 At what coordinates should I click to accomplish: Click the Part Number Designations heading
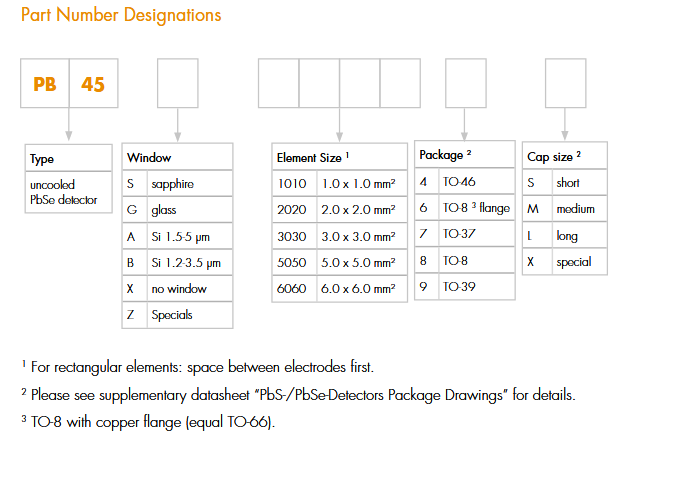(x=121, y=16)
